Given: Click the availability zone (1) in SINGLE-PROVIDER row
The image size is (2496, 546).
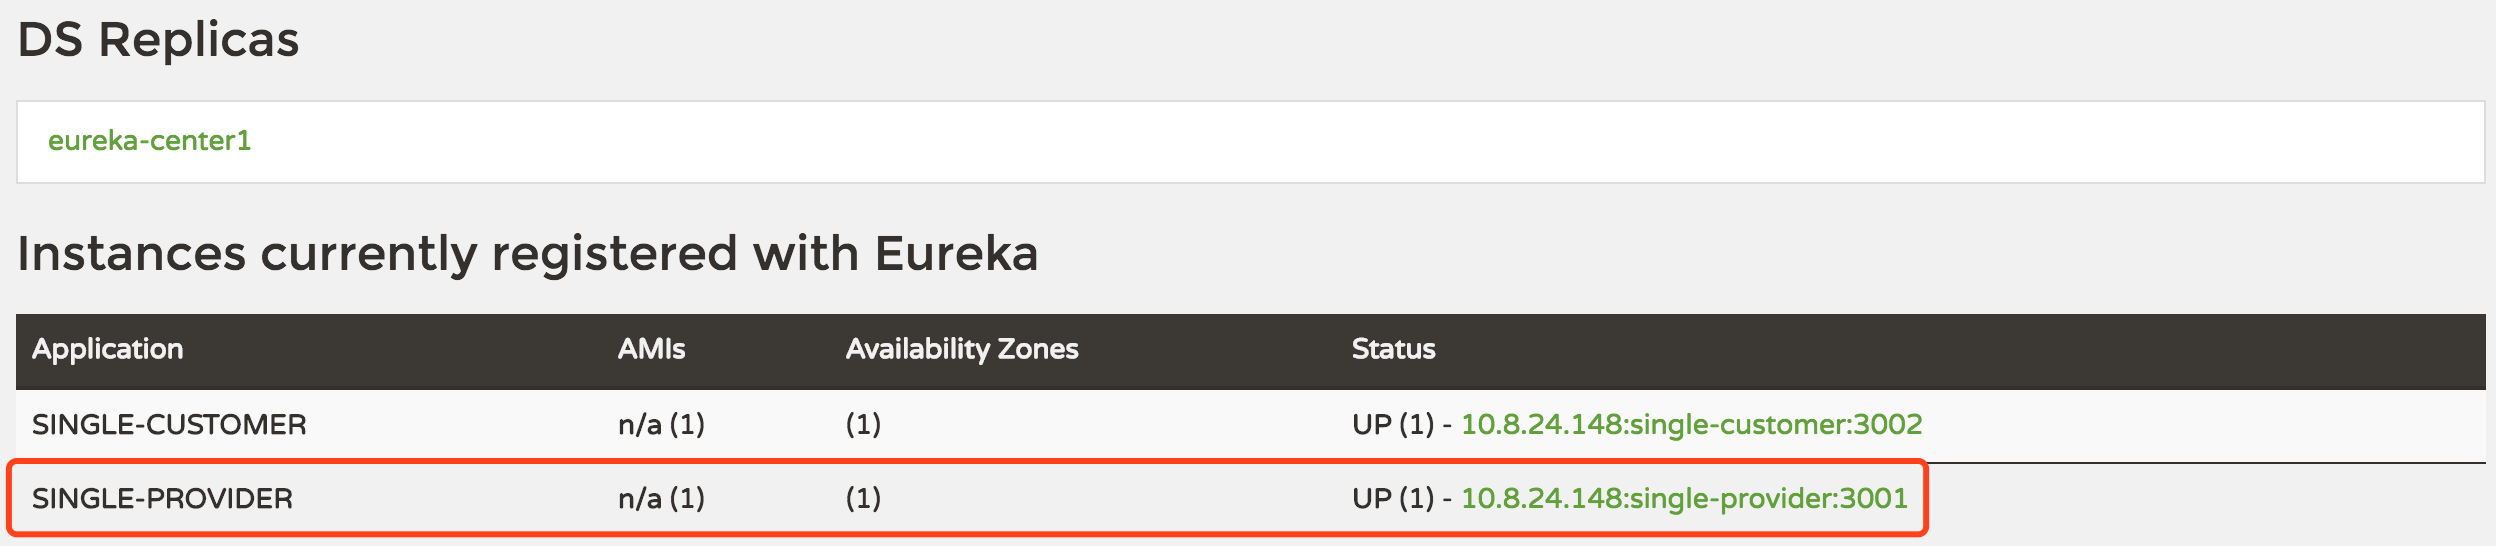Looking at the screenshot, I should pos(863,499).
